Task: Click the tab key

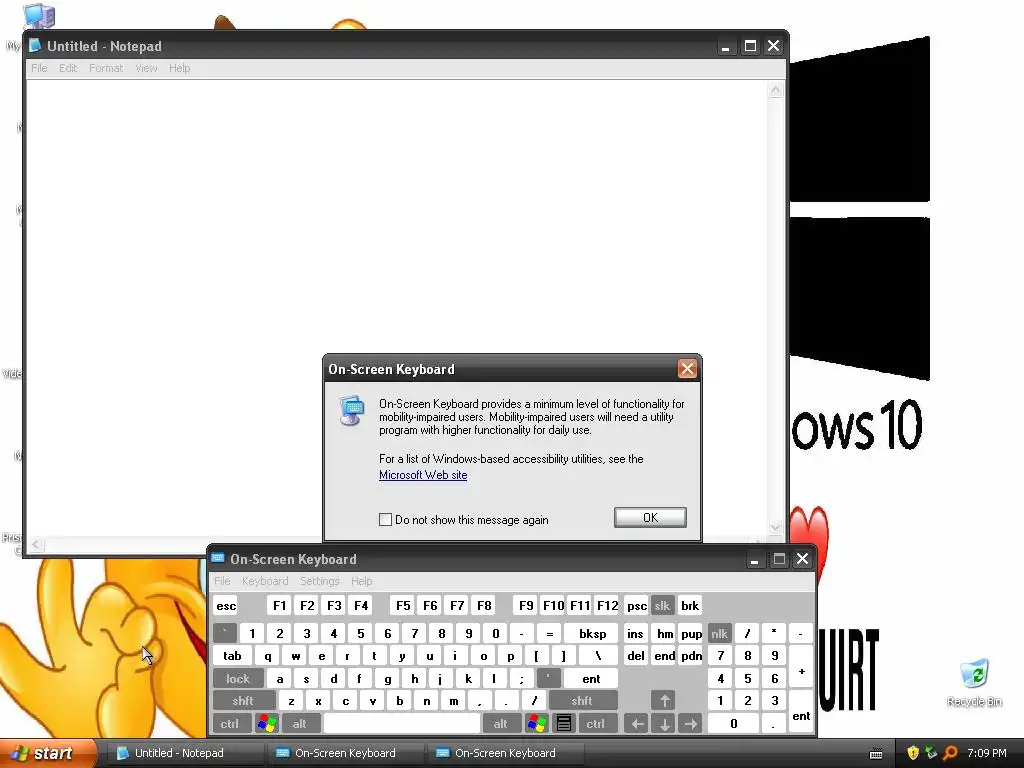Action: (232, 656)
